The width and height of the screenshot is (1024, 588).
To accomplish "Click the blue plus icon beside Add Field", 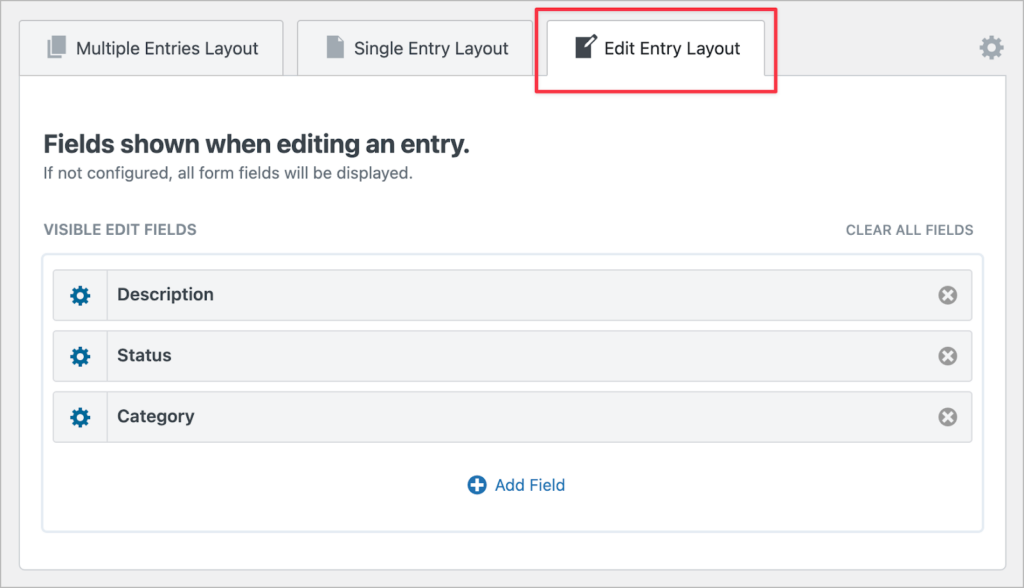I will click(x=477, y=484).
